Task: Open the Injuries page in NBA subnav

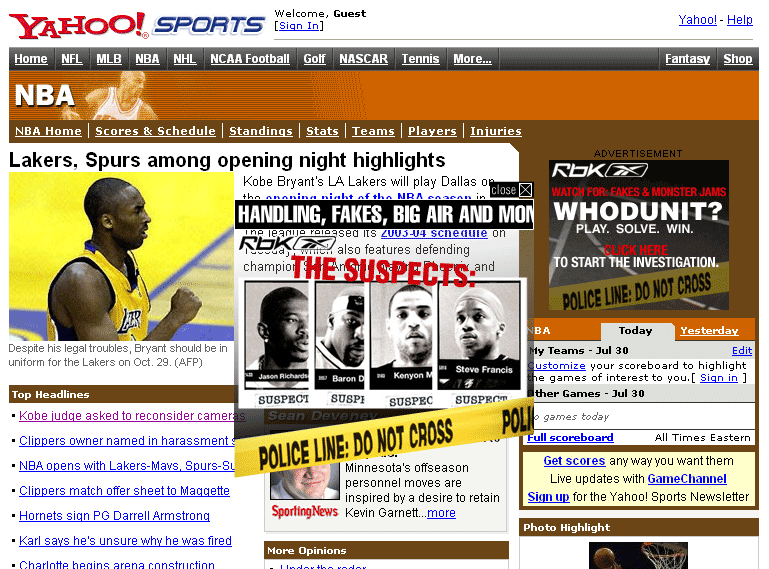Action: click(x=495, y=131)
